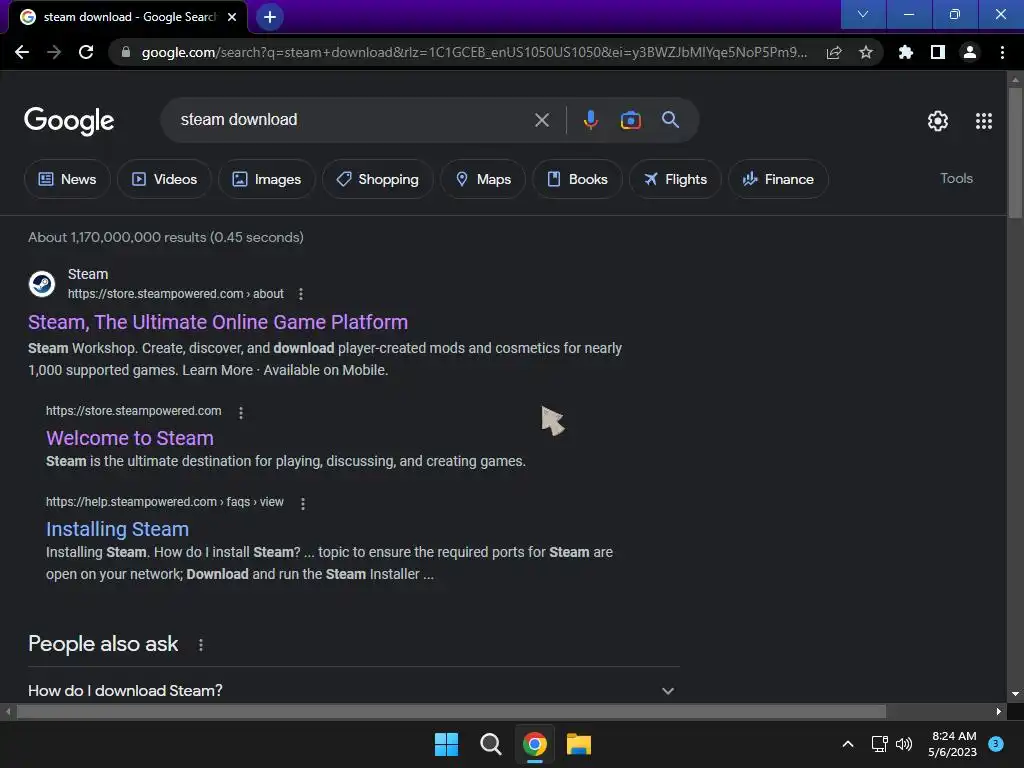Open the Chrome extensions puzzle icon

tap(906, 52)
